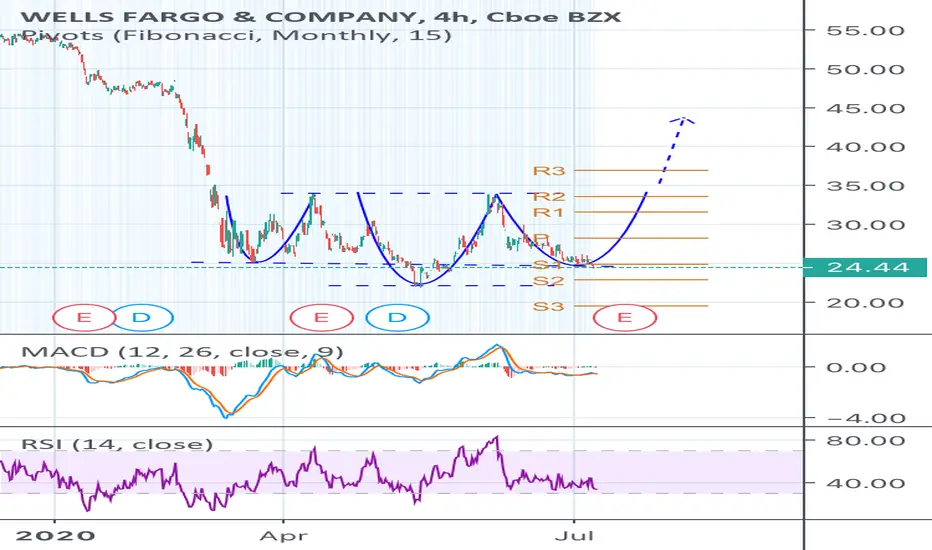
Task: Click the 30.00 price axis label
Action: (x=865, y=225)
